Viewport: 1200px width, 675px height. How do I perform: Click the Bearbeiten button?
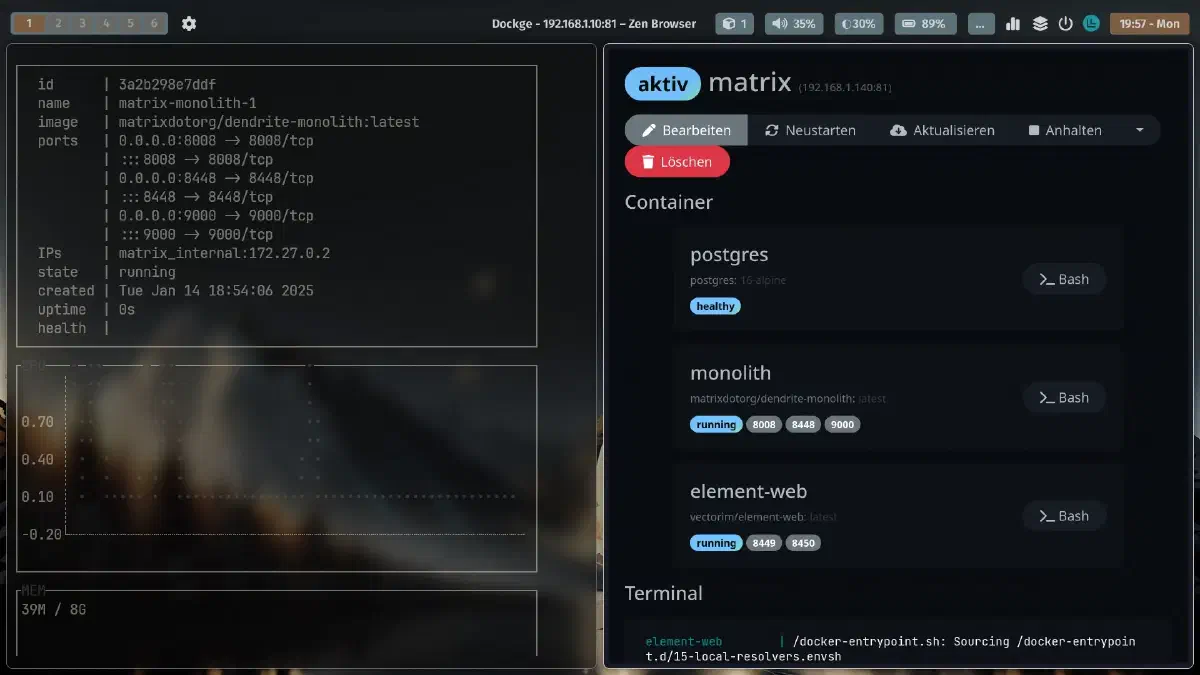click(x=686, y=130)
